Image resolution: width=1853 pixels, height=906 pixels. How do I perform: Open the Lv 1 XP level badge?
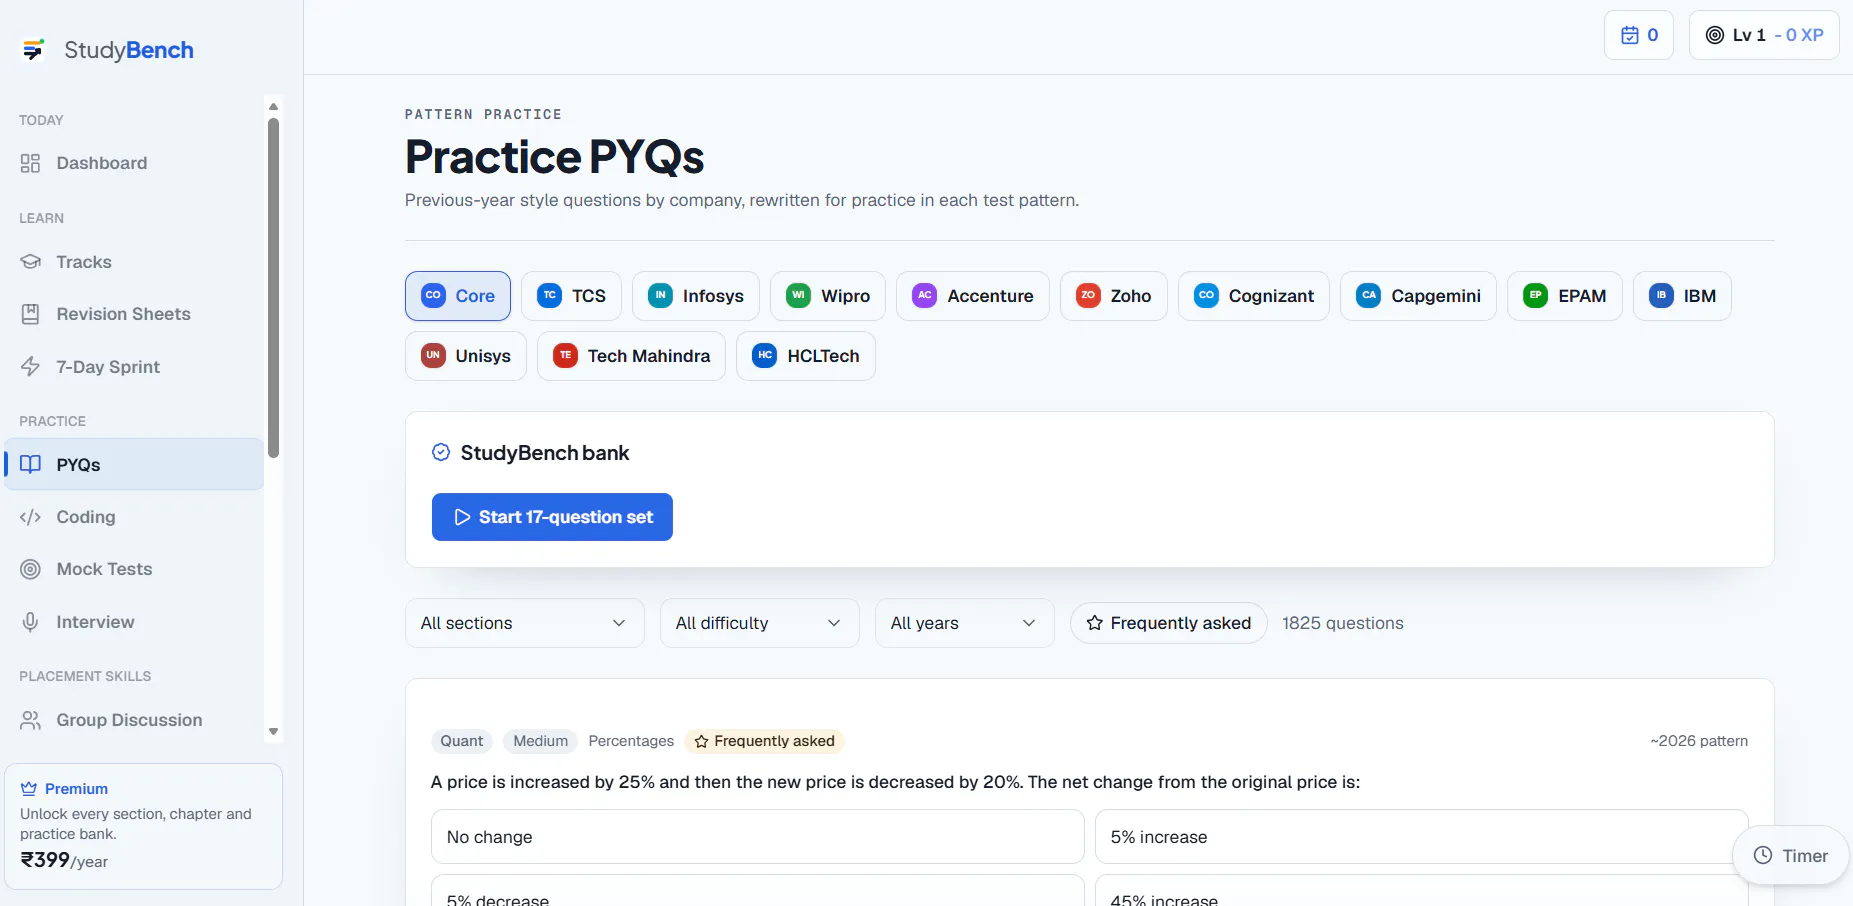pyautogui.click(x=1764, y=35)
